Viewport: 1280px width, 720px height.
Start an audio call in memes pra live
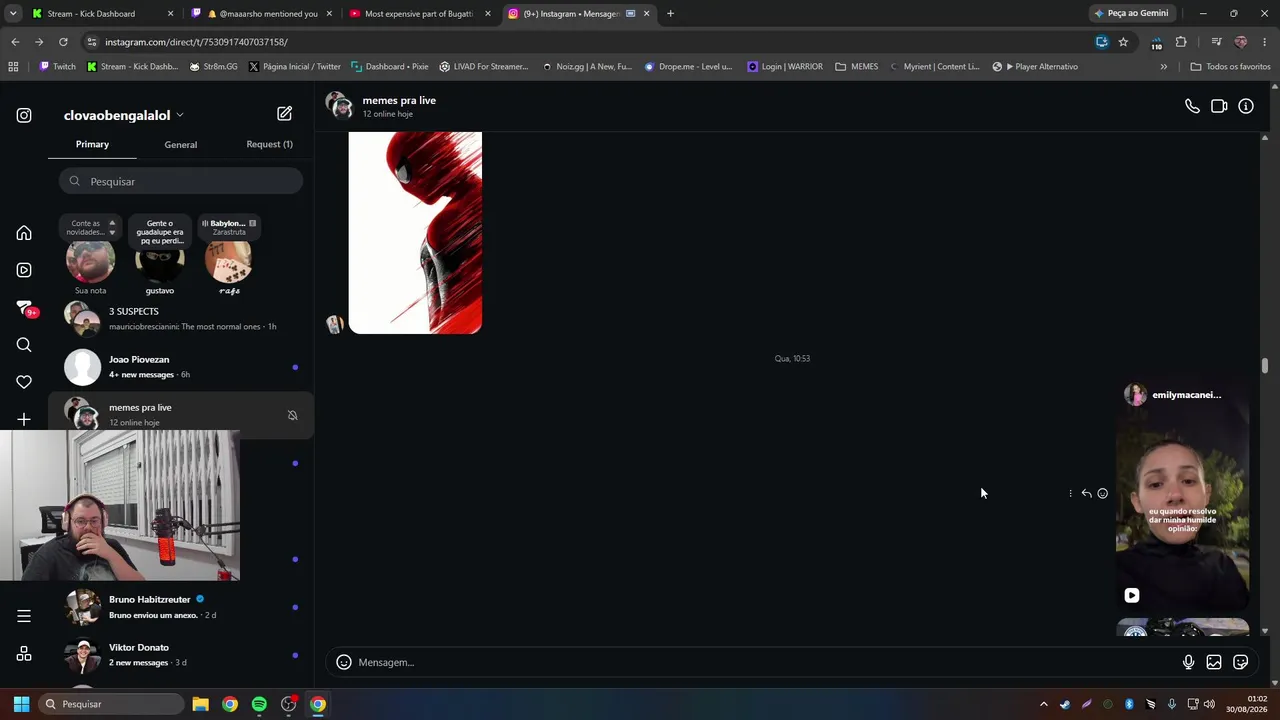pos(1192,106)
